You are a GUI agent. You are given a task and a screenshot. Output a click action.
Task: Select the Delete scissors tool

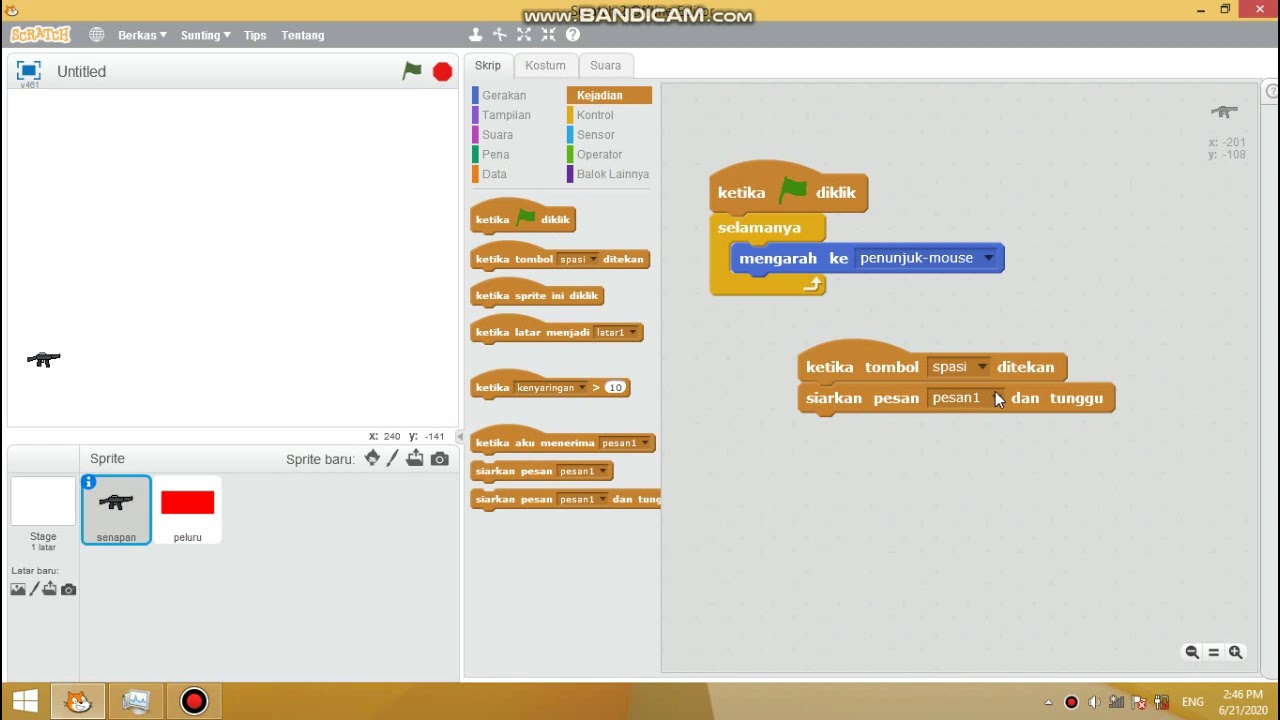click(x=500, y=35)
